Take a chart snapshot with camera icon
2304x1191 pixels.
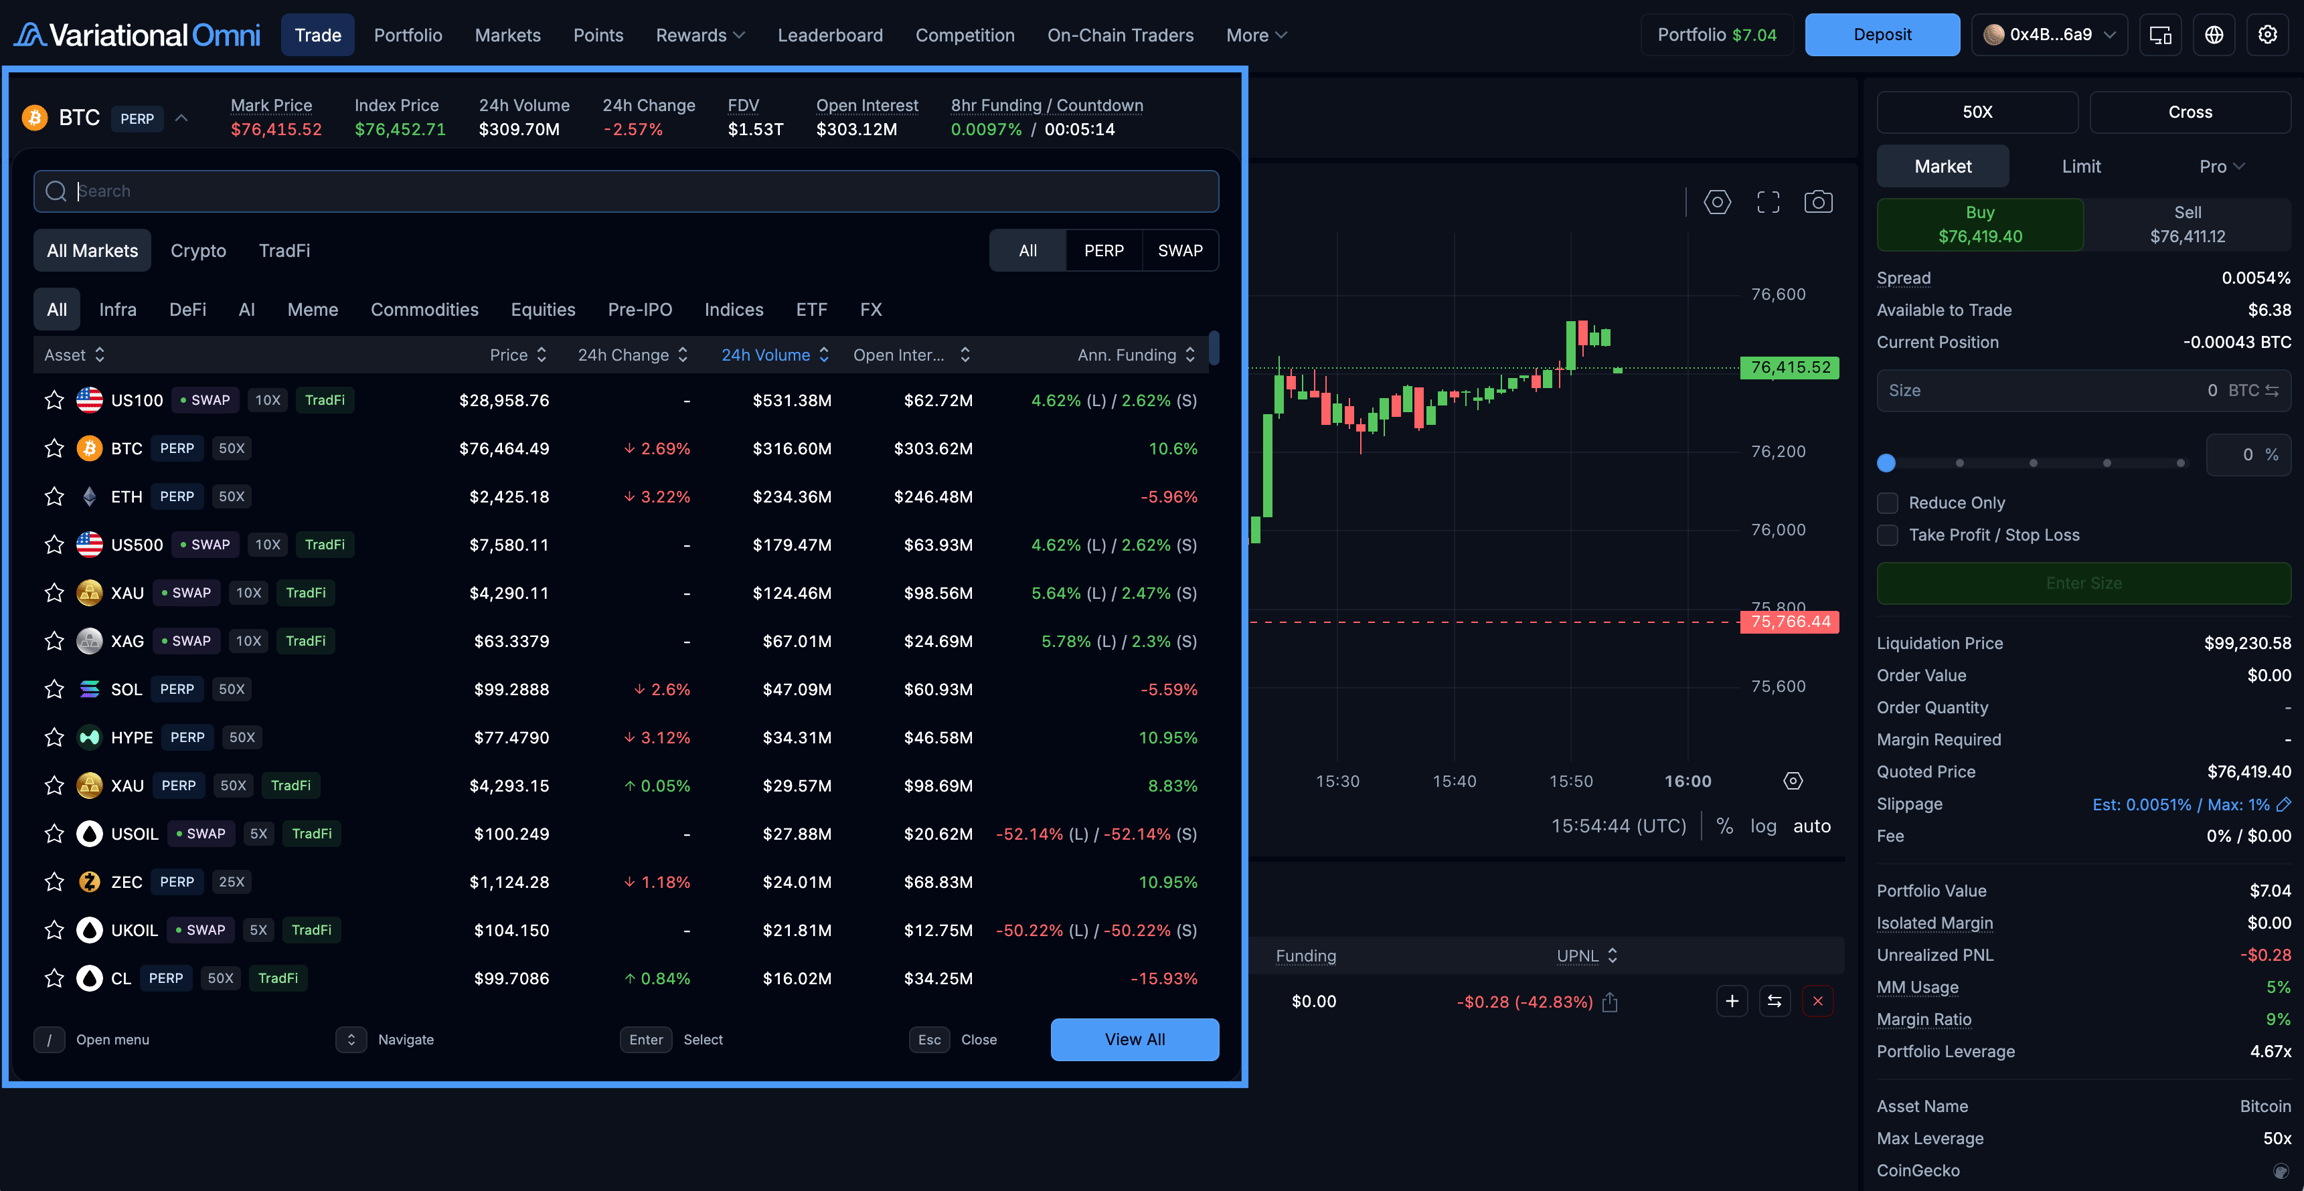pos(1818,202)
